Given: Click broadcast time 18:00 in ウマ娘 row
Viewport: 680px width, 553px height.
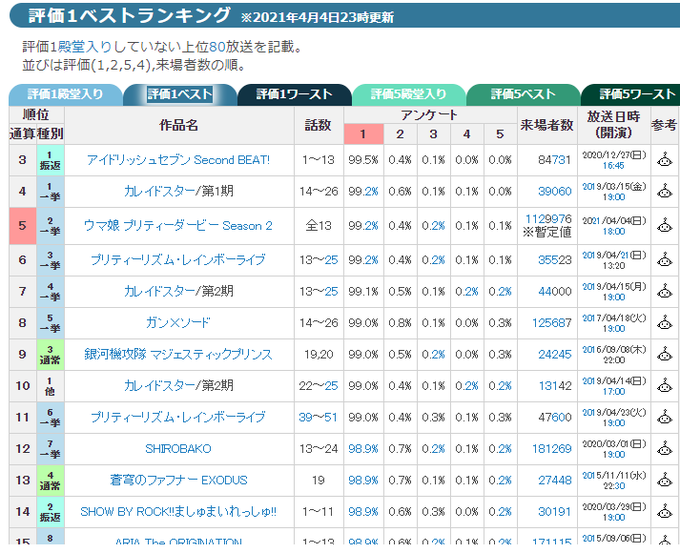Looking at the screenshot, I should click(614, 232).
